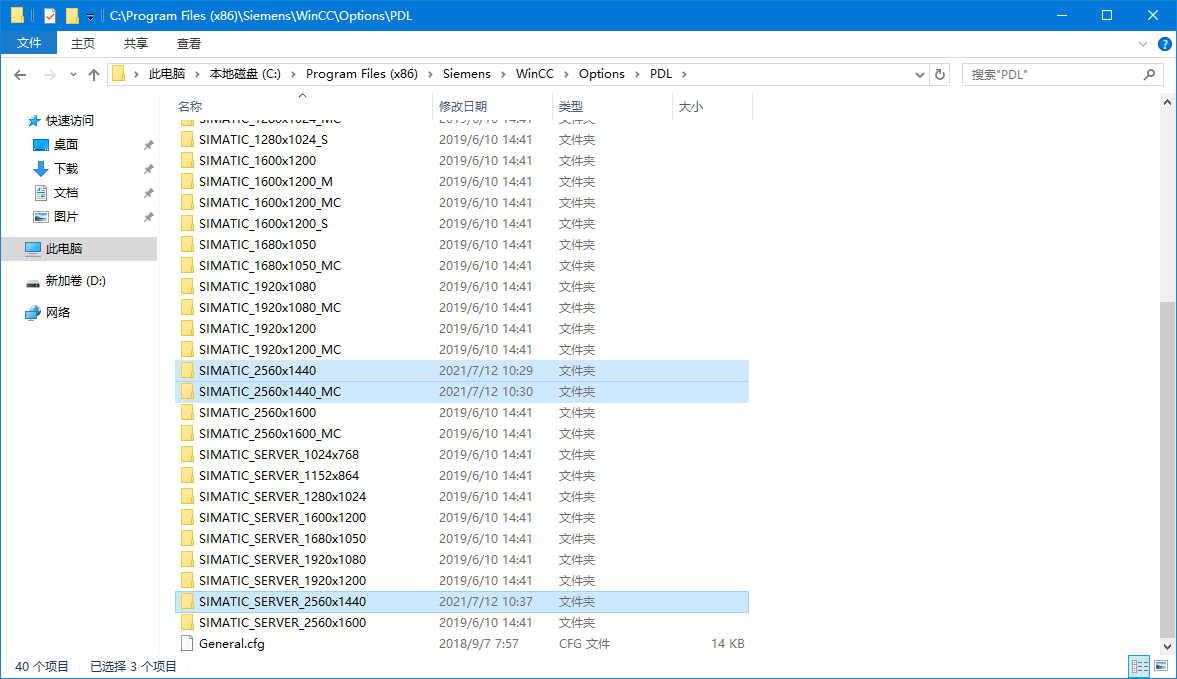Select the General.cfg file
The image size is (1177, 679).
tap(462, 644)
